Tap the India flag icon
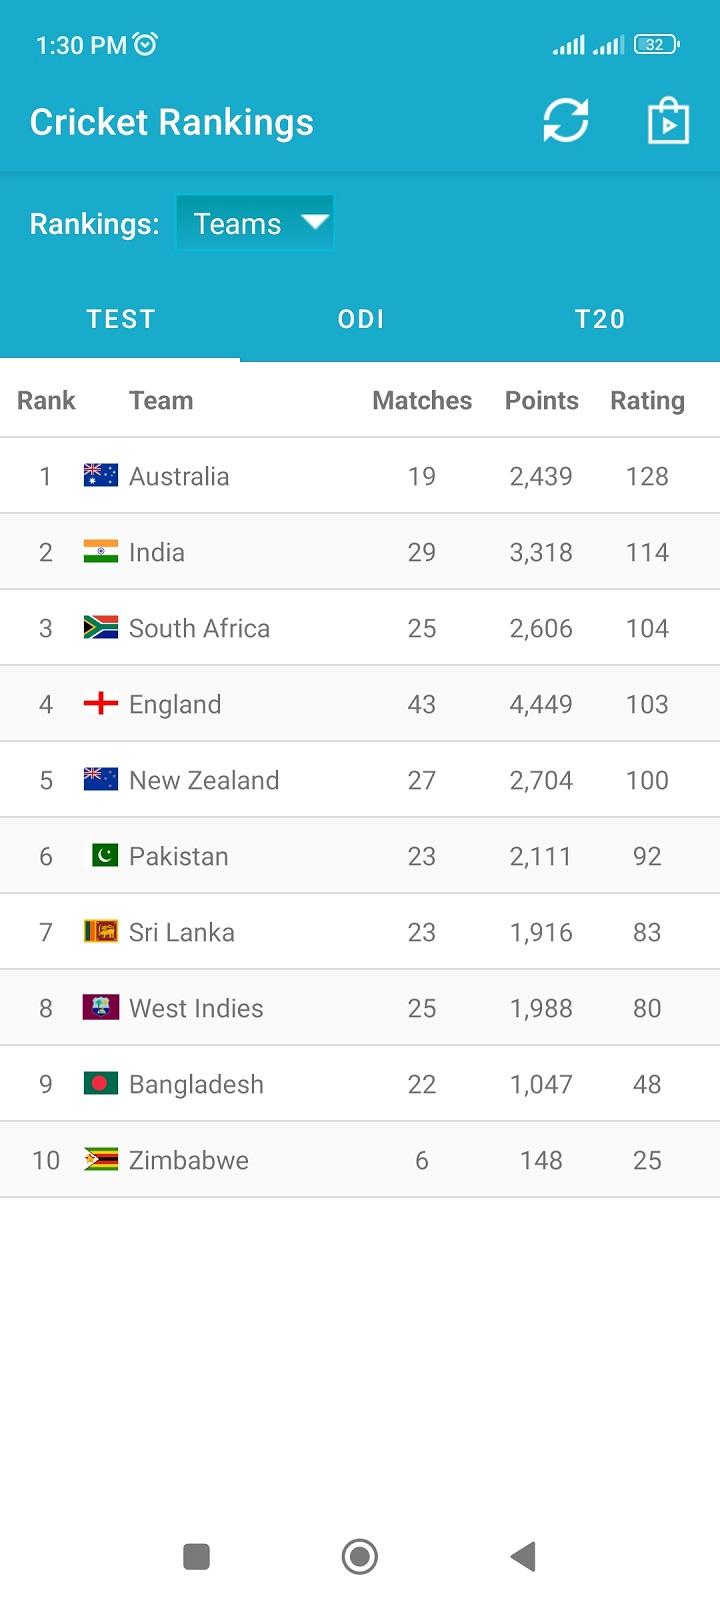 [x=101, y=552]
